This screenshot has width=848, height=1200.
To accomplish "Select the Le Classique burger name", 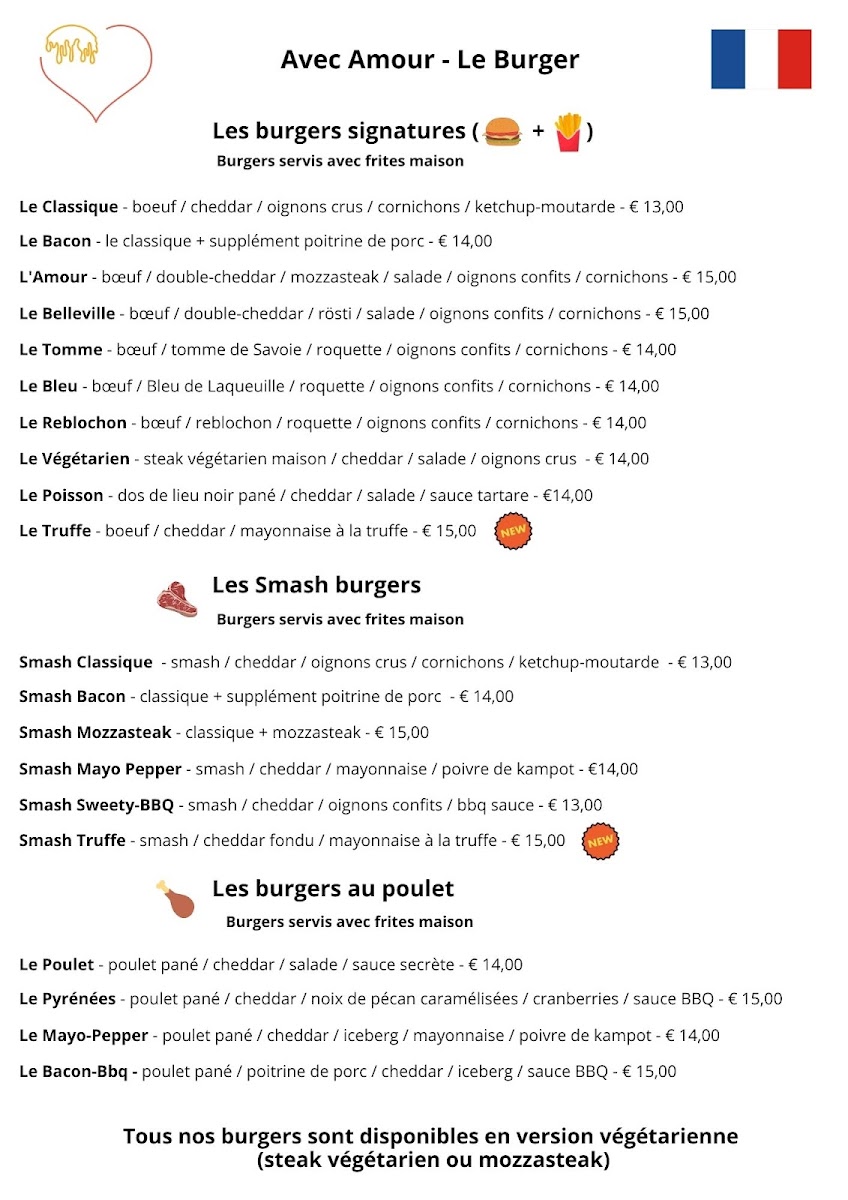I will tap(69, 207).
